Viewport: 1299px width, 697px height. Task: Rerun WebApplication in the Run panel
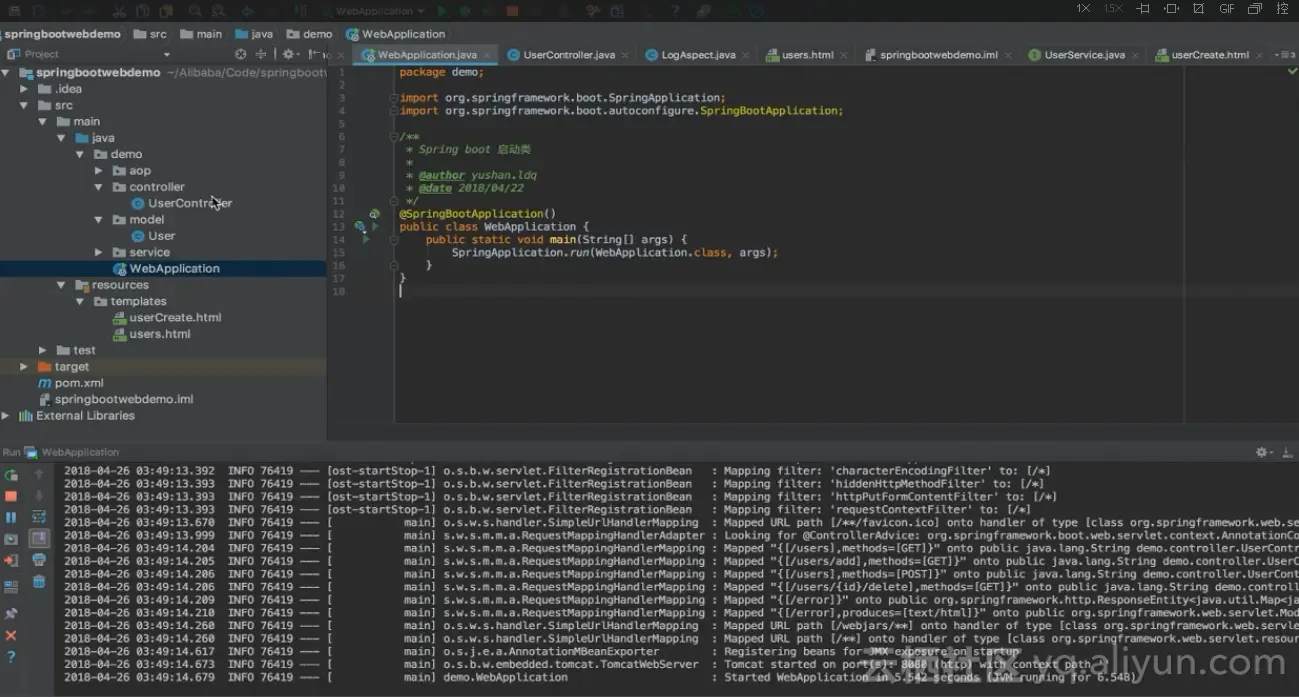11,475
